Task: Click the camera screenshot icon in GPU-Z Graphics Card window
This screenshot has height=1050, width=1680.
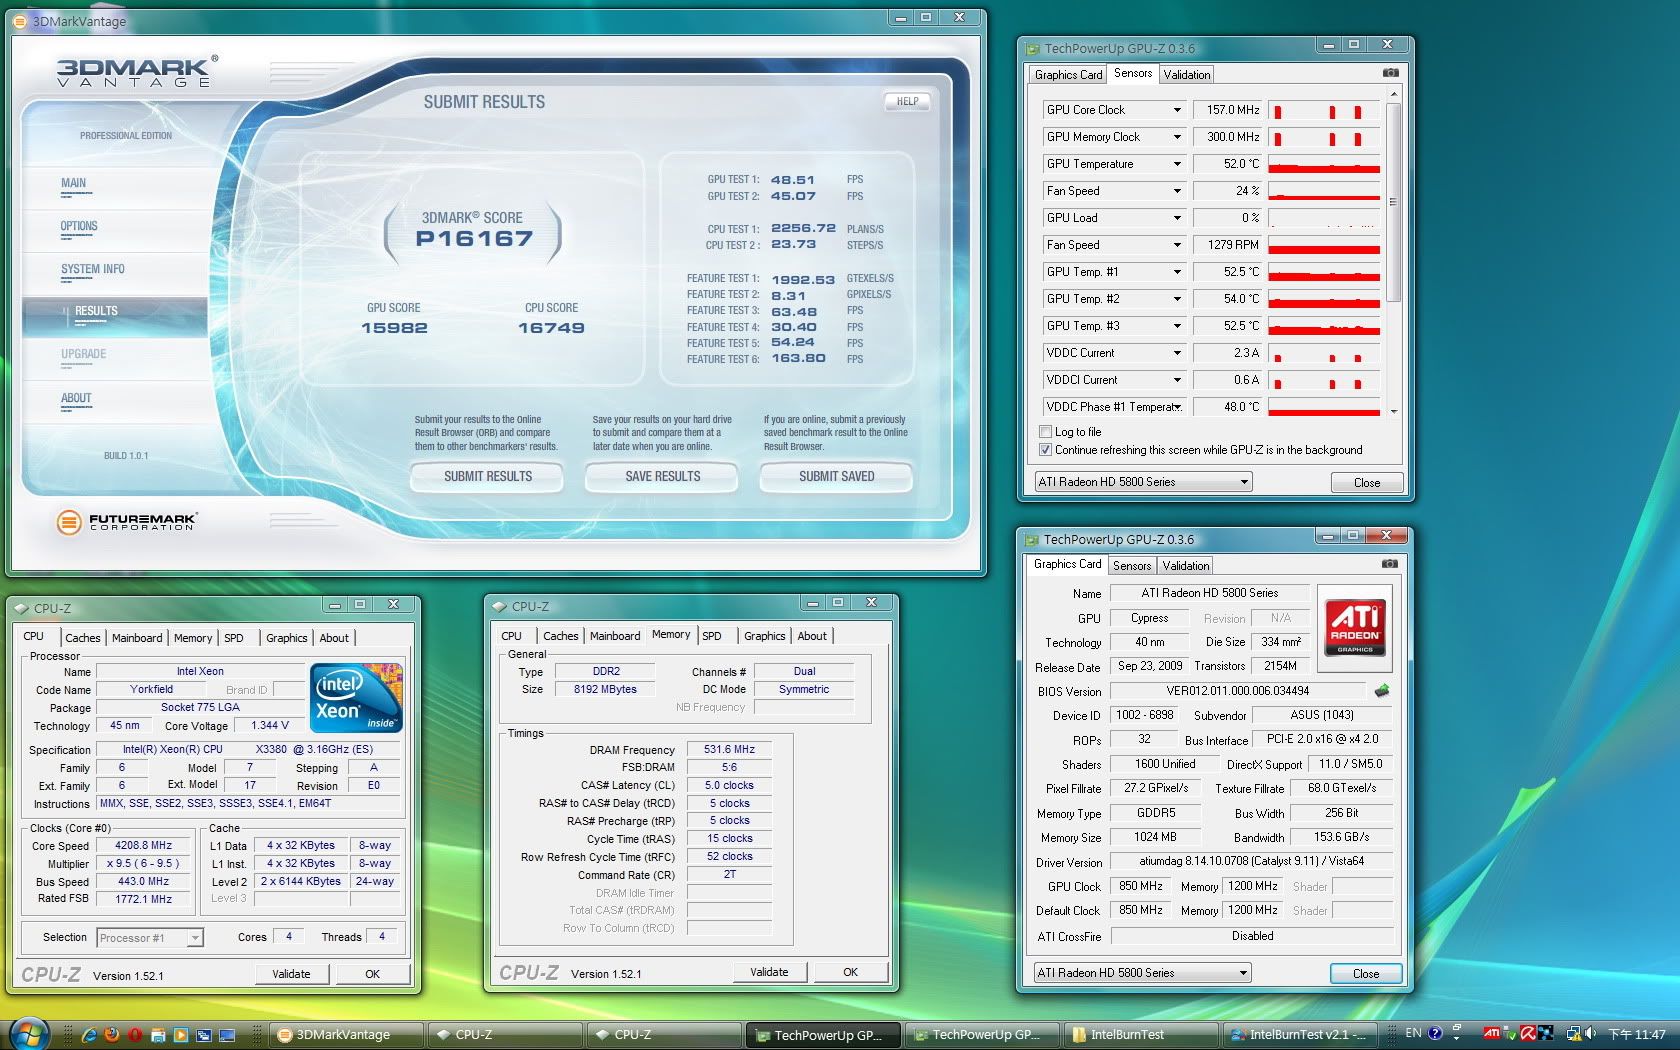Action: click(x=1389, y=564)
